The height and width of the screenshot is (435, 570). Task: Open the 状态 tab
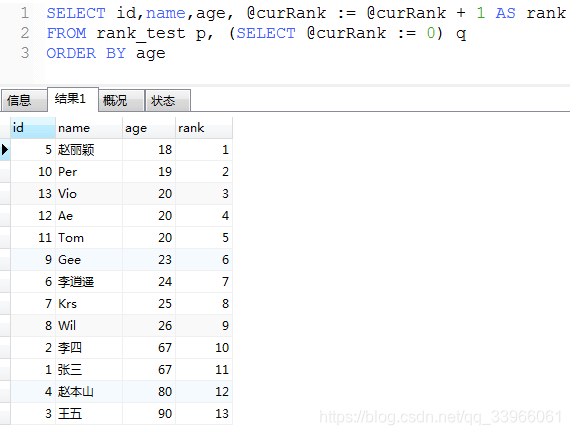click(168, 100)
